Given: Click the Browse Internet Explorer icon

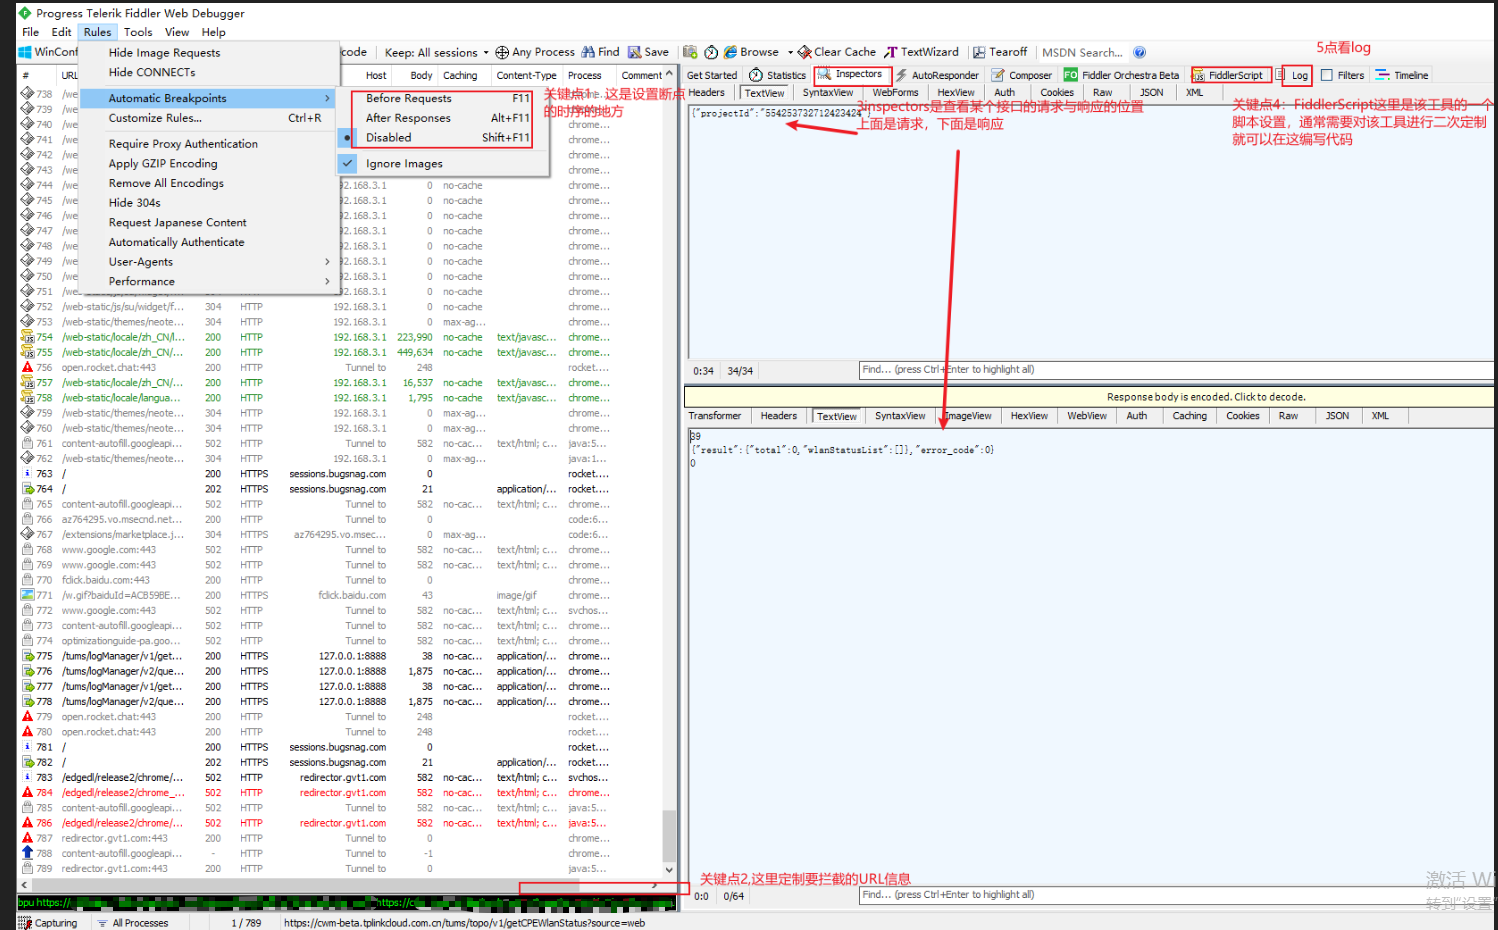Looking at the screenshot, I should [731, 52].
